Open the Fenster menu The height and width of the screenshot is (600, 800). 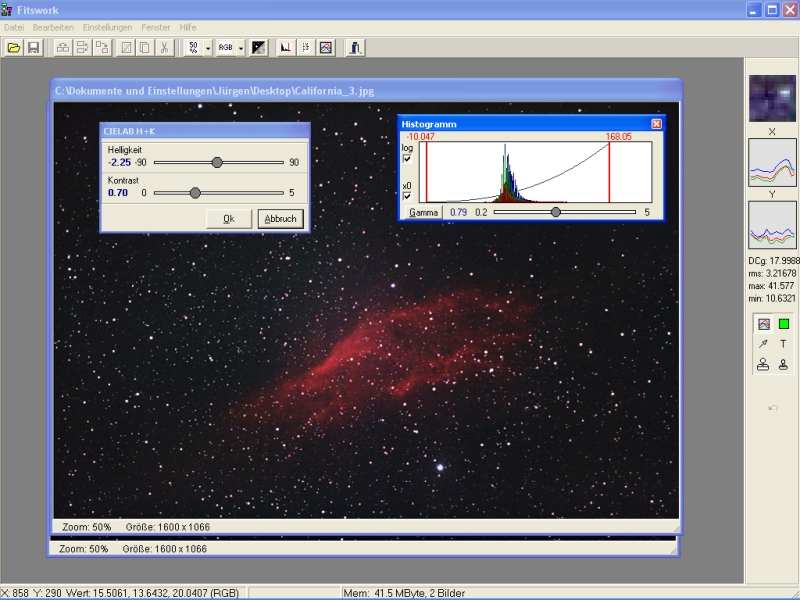coord(155,27)
